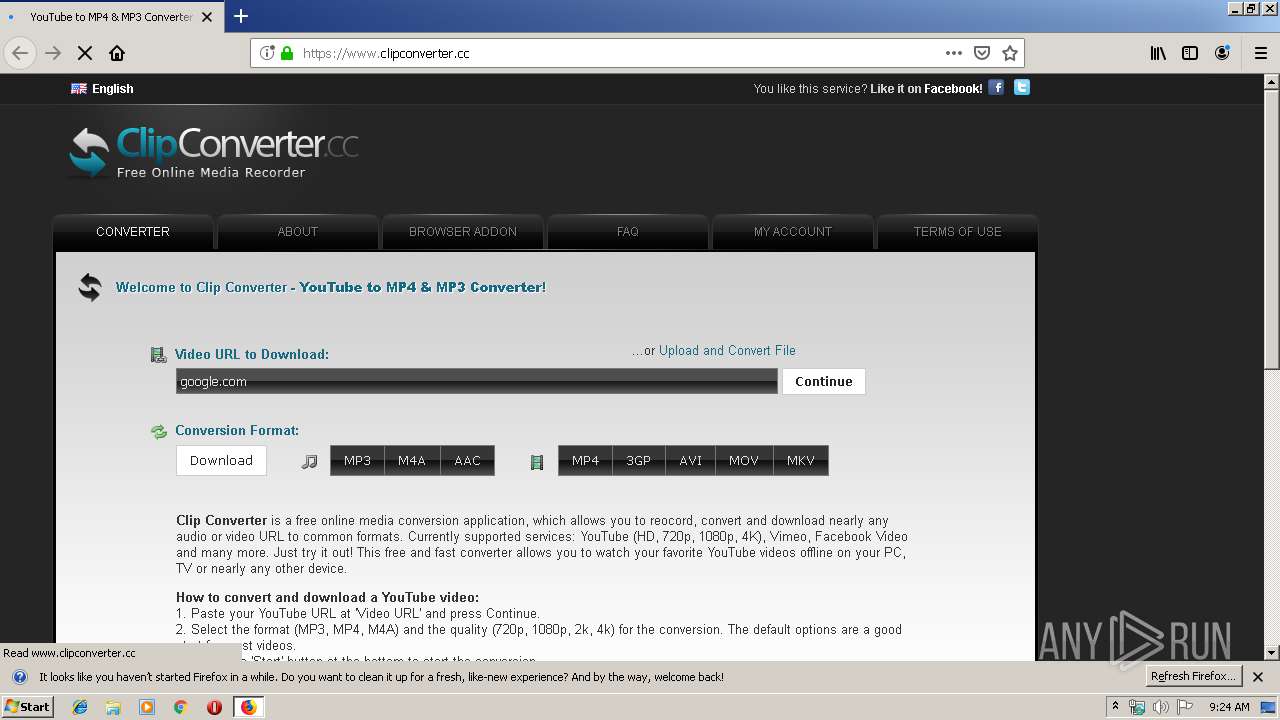Switch to Firefox taskbar button
The image size is (1280, 720).
[x=248, y=707]
